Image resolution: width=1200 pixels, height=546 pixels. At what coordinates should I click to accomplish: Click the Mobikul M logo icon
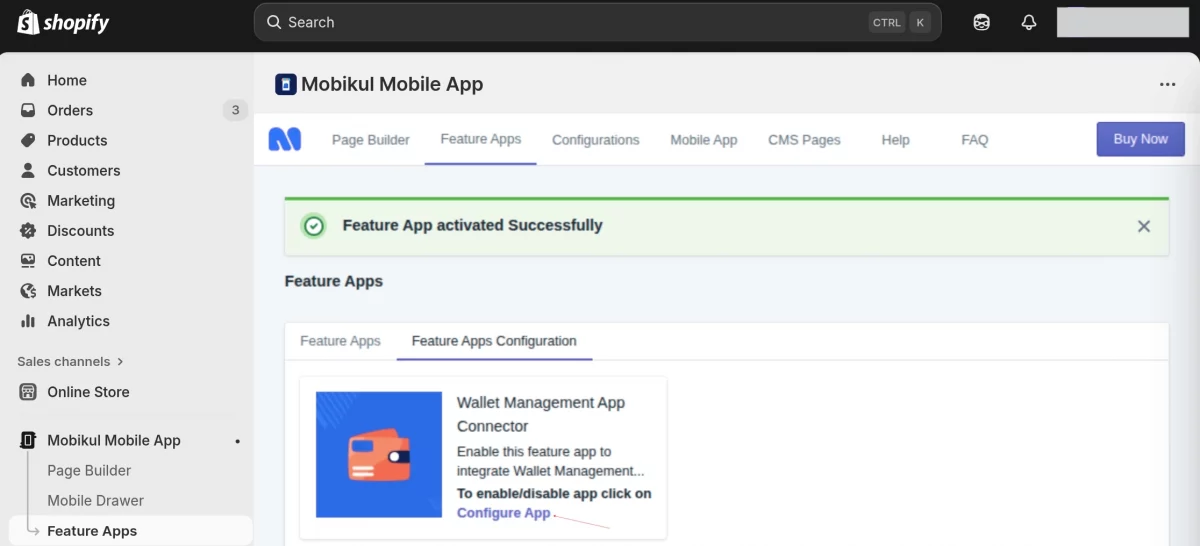point(285,140)
